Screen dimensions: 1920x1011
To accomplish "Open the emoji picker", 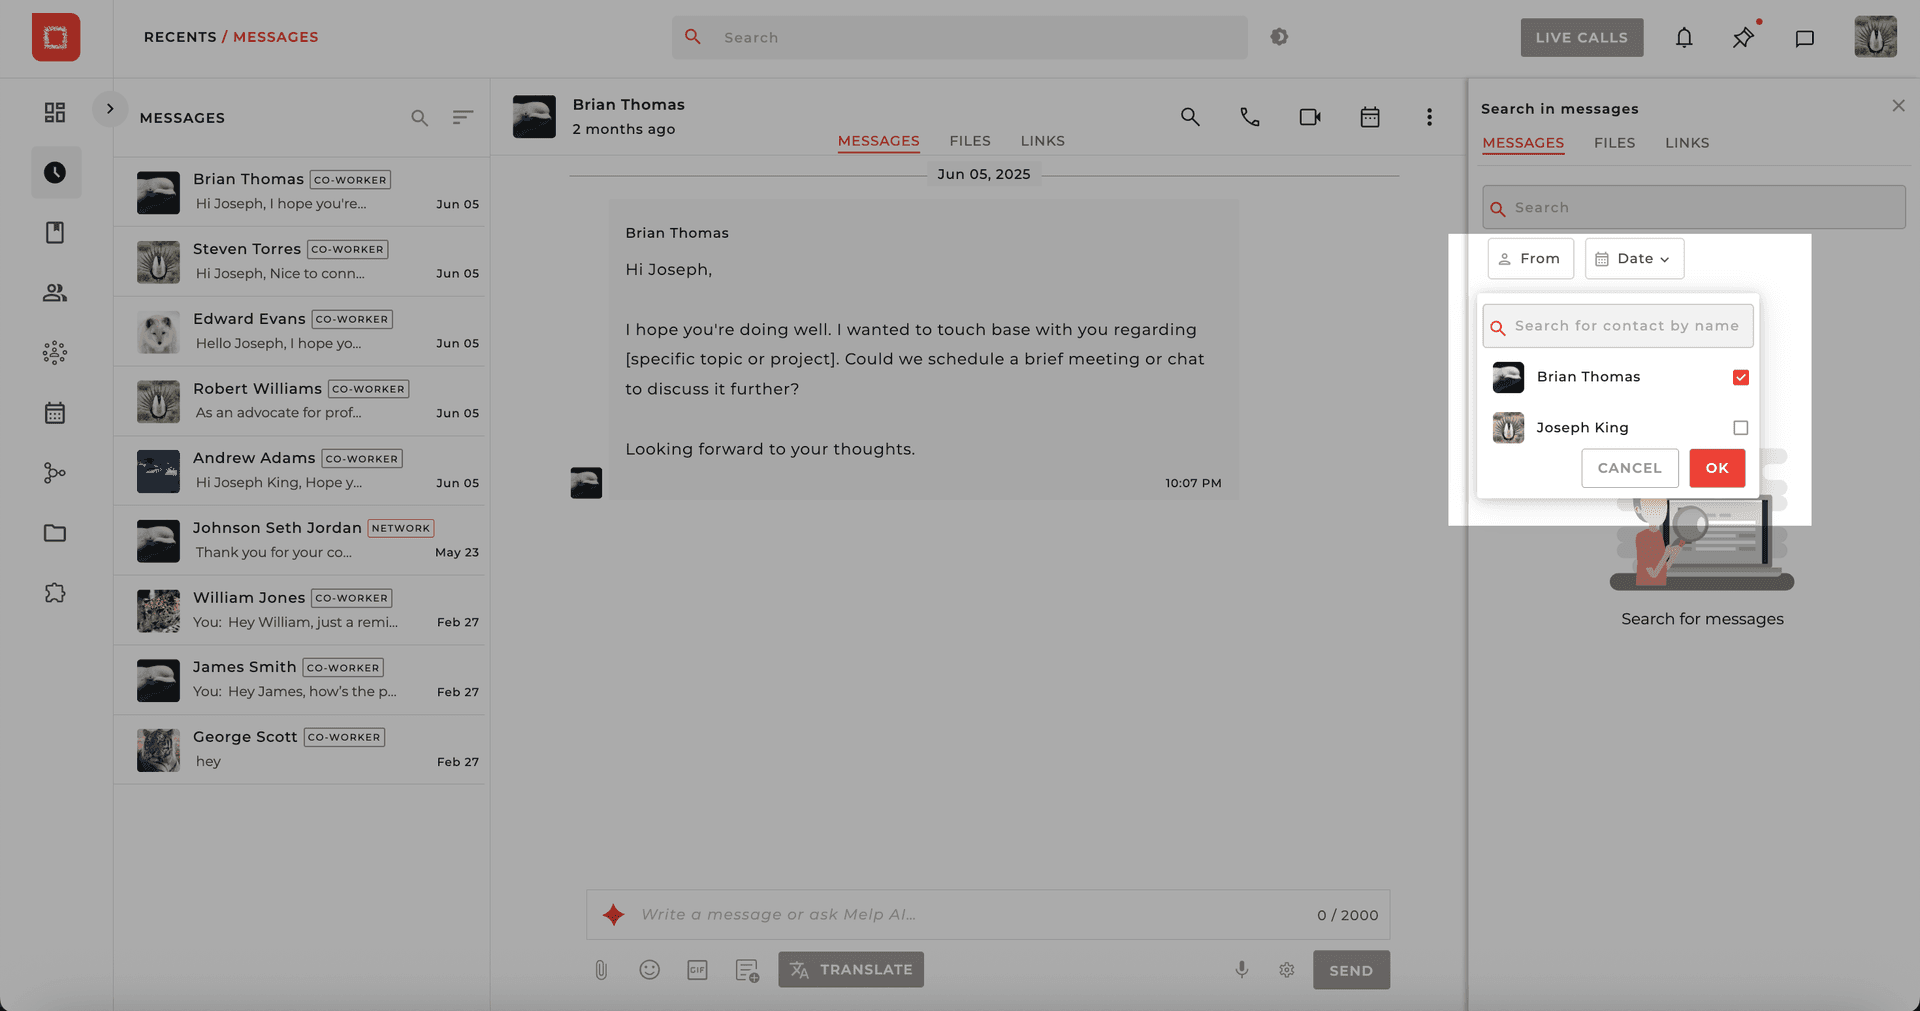I will tap(649, 970).
